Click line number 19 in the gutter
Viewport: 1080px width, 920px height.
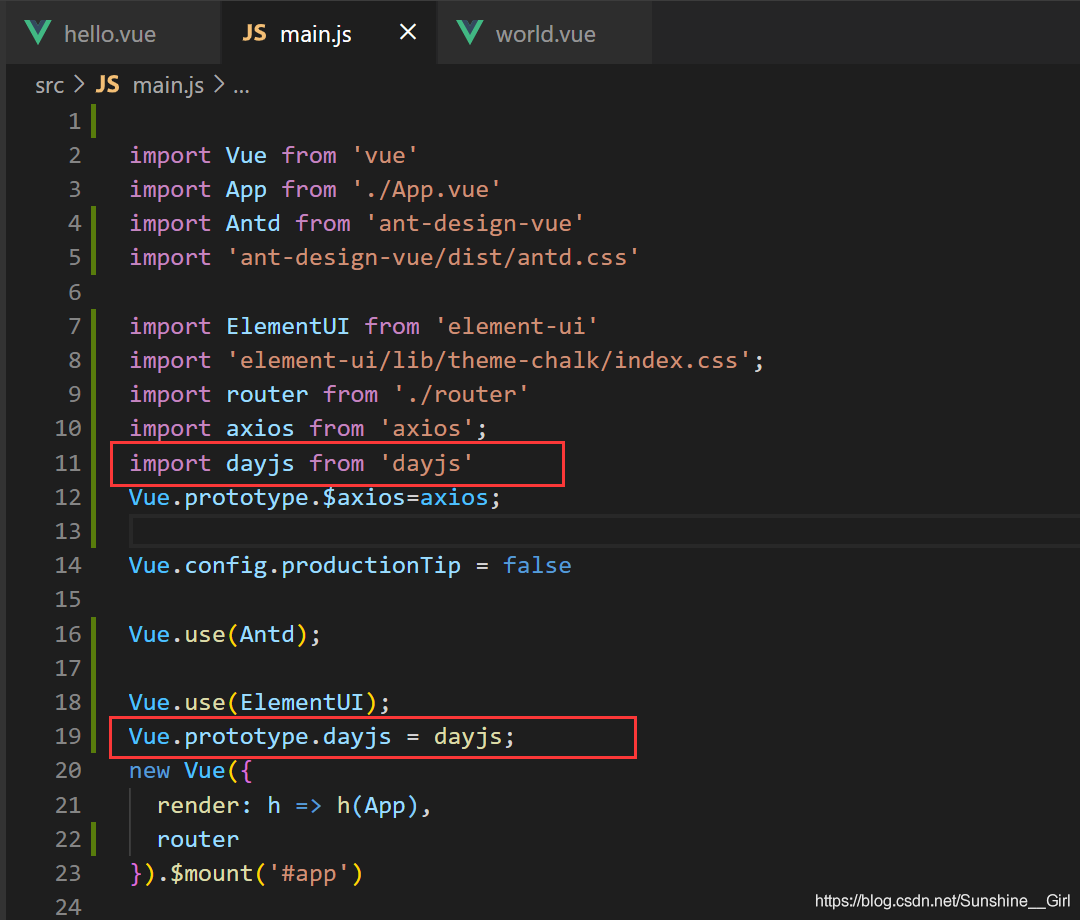click(68, 736)
